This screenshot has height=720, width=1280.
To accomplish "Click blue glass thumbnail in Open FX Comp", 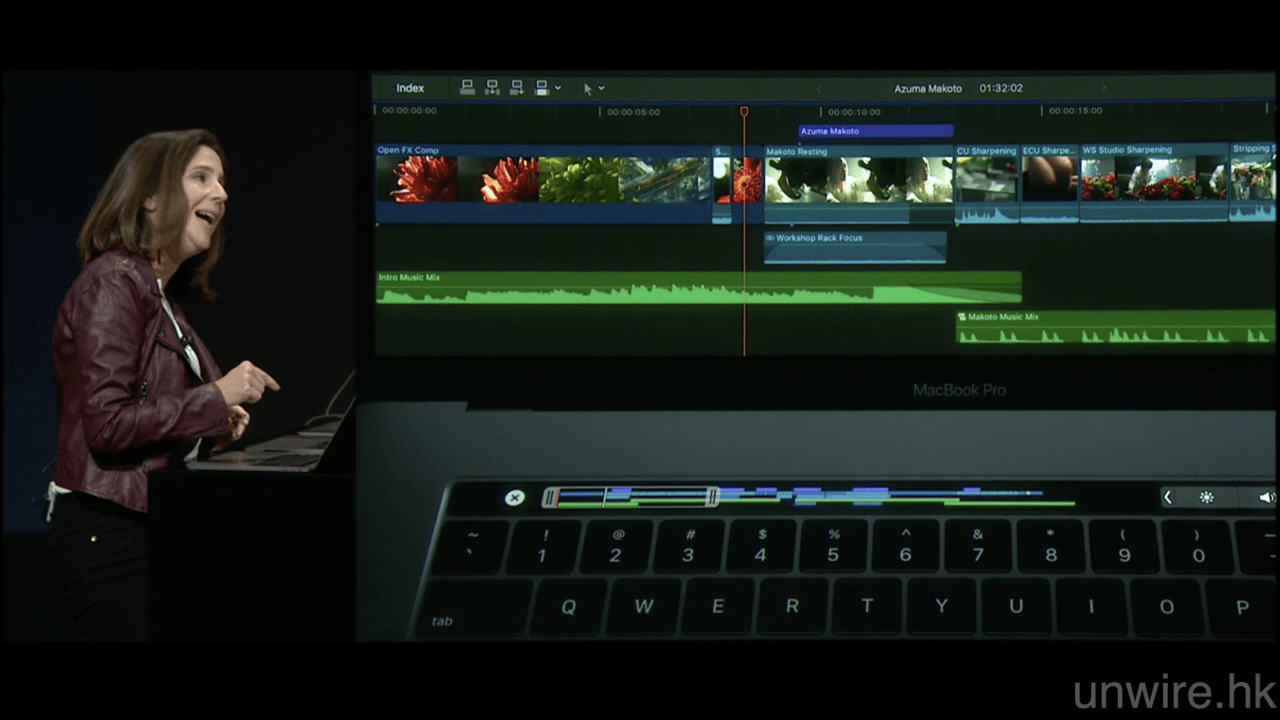I will (x=665, y=180).
